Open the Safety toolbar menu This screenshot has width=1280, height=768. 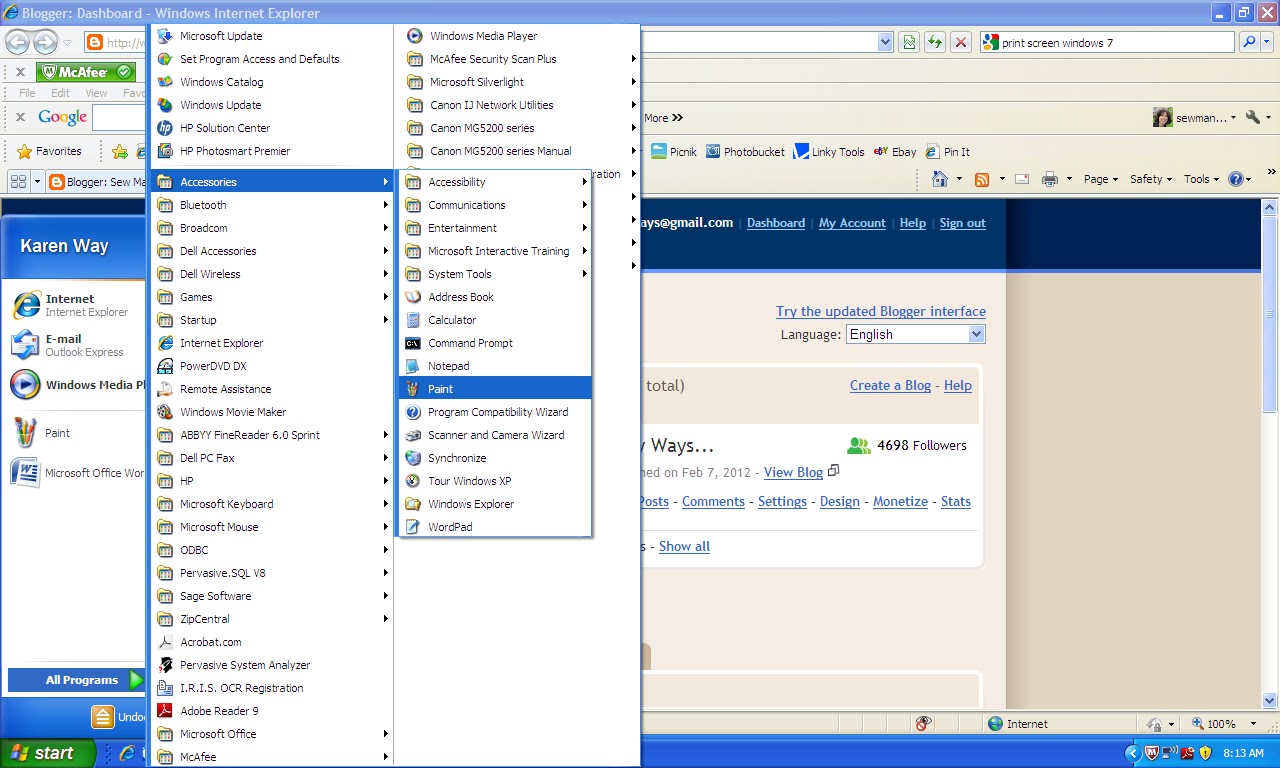(x=1151, y=179)
